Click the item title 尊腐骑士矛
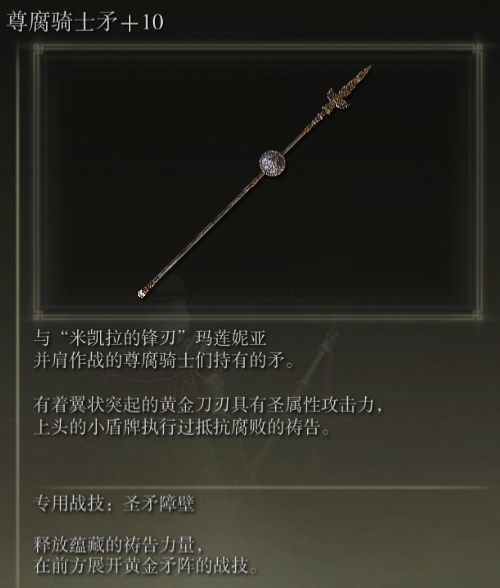 coord(62,22)
